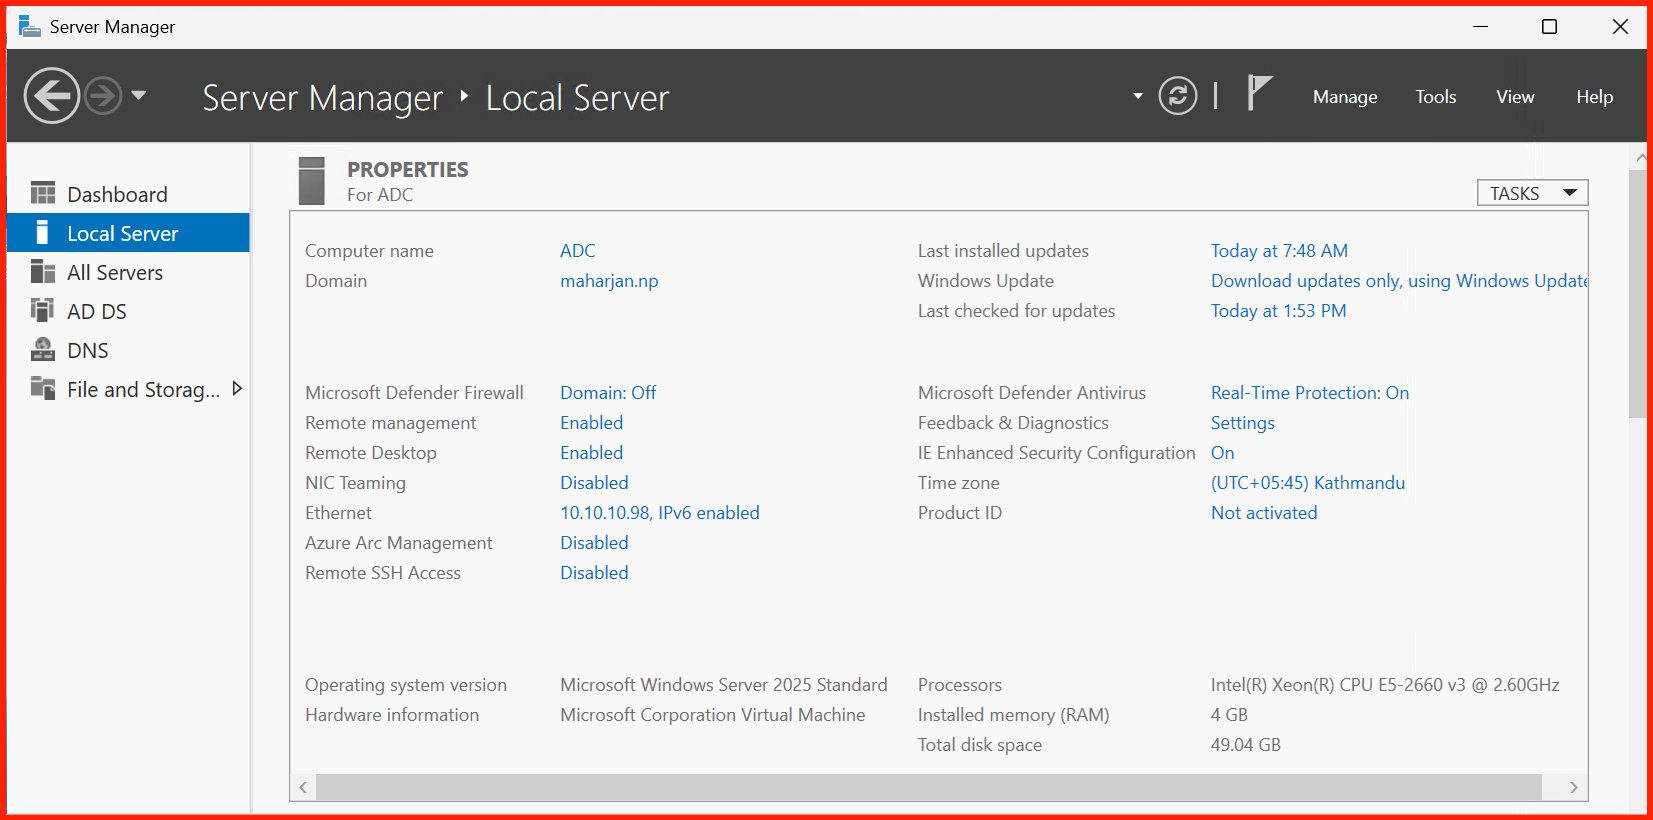Click the installed memory value 4 GB
1653x820 pixels.
(1229, 715)
